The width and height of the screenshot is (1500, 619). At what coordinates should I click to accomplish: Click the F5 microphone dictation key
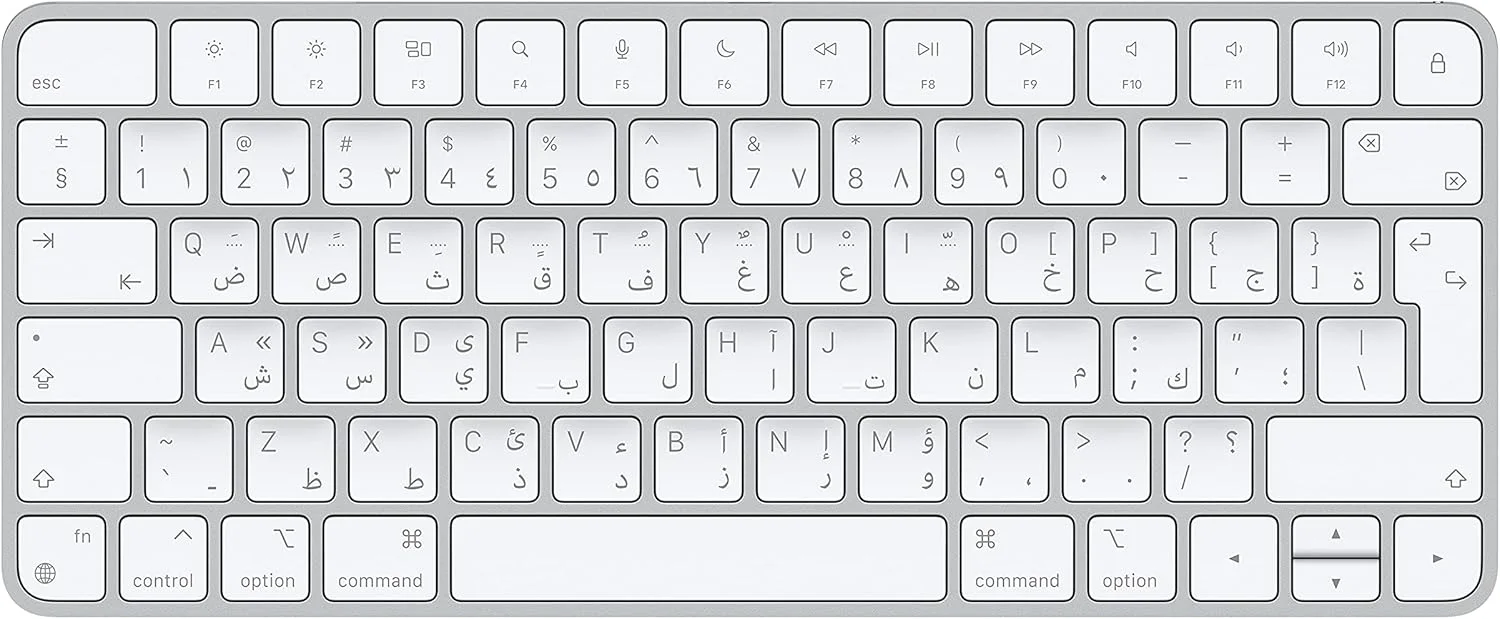622,63
